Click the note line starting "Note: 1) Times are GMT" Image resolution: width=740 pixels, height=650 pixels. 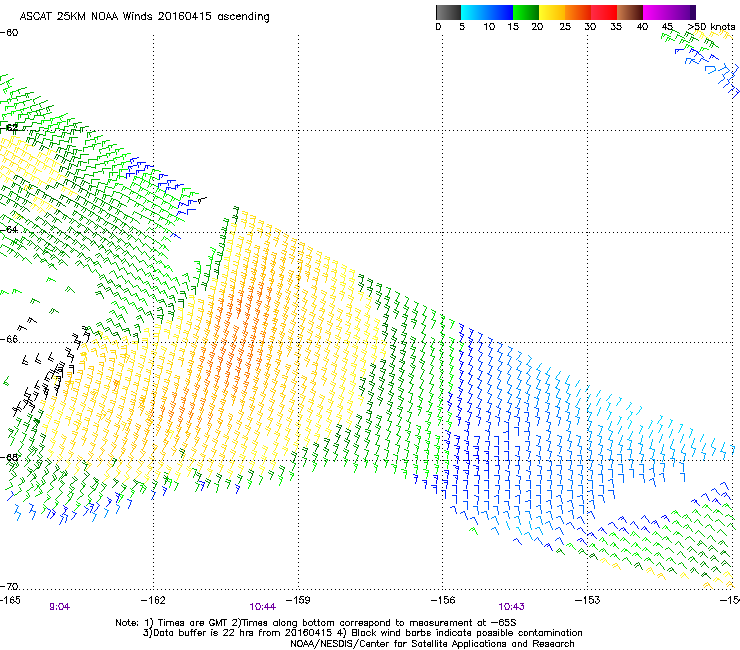tap(316, 623)
